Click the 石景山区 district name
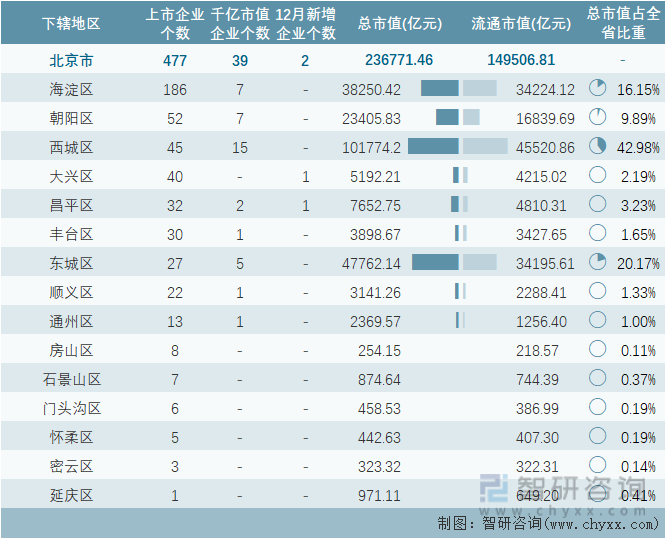This screenshot has height=538, width=665. [71, 379]
